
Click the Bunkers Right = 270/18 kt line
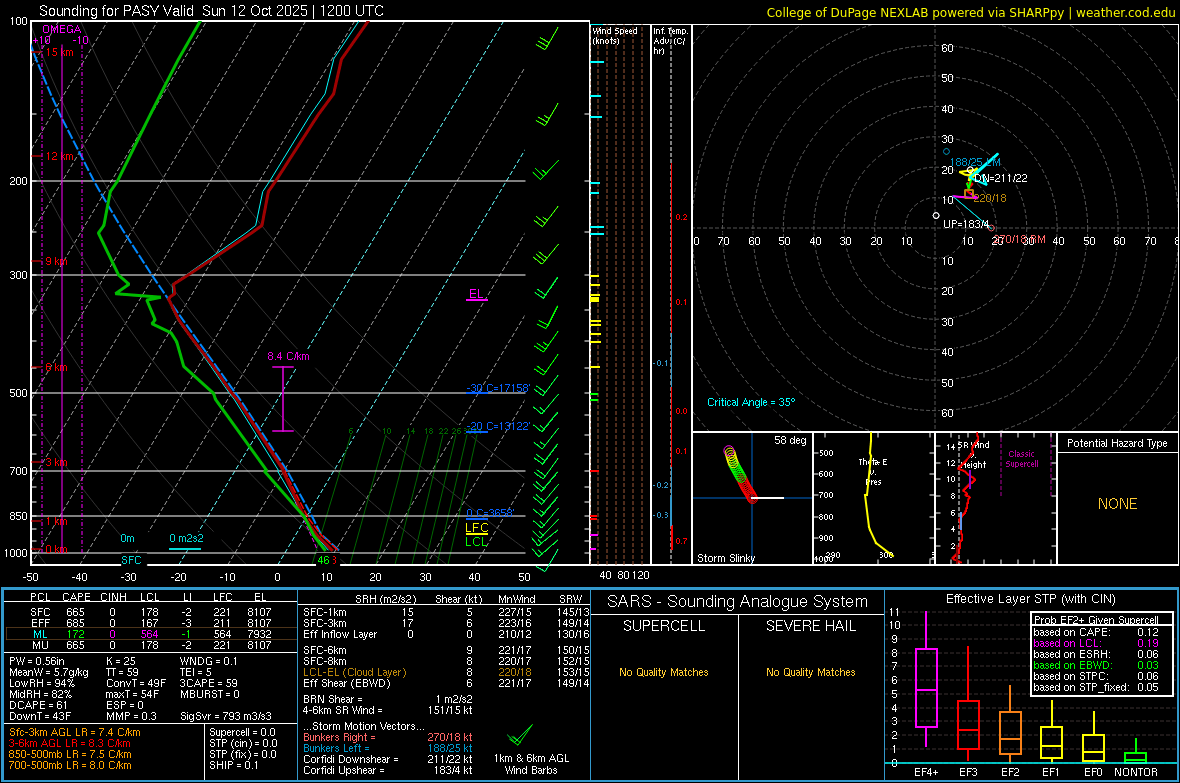coord(388,737)
